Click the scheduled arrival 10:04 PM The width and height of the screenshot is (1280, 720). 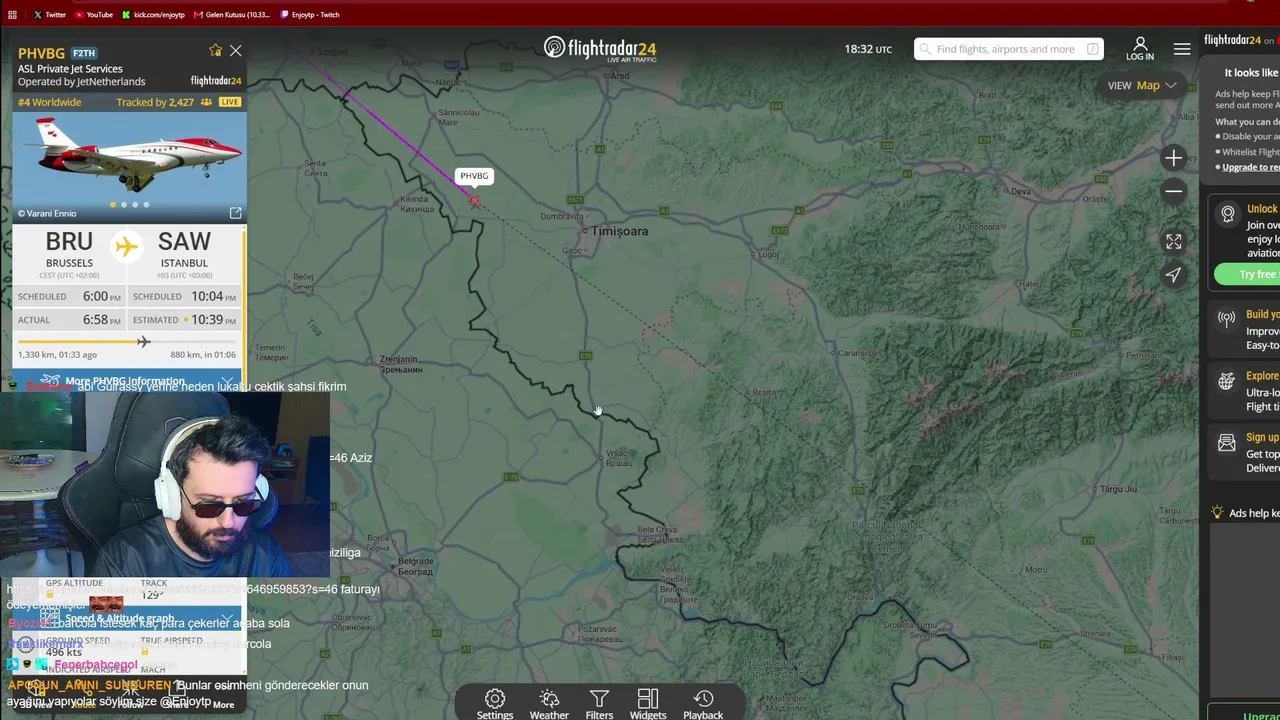pyautogui.click(x=214, y=296)
